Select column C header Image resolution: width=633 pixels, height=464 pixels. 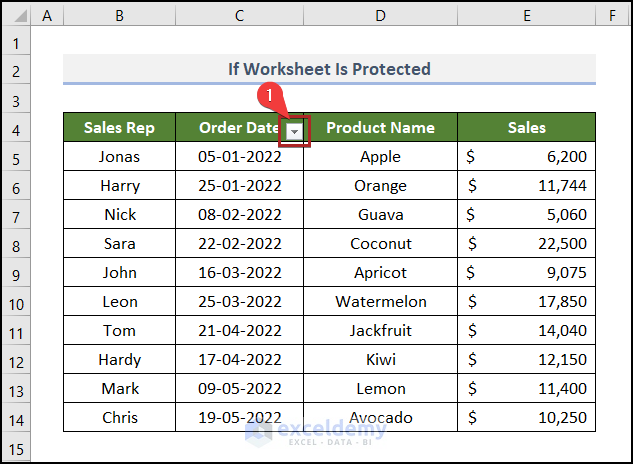(239, 15)
